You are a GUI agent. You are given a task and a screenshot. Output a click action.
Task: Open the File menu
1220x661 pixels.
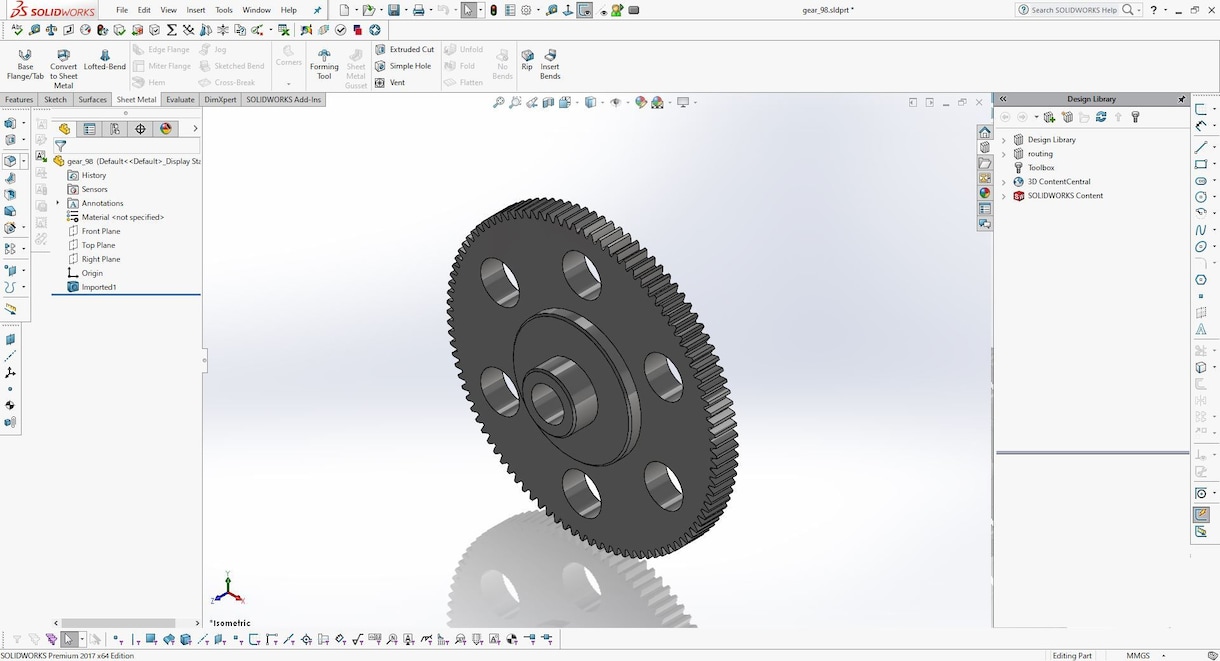tap(122, 10)
